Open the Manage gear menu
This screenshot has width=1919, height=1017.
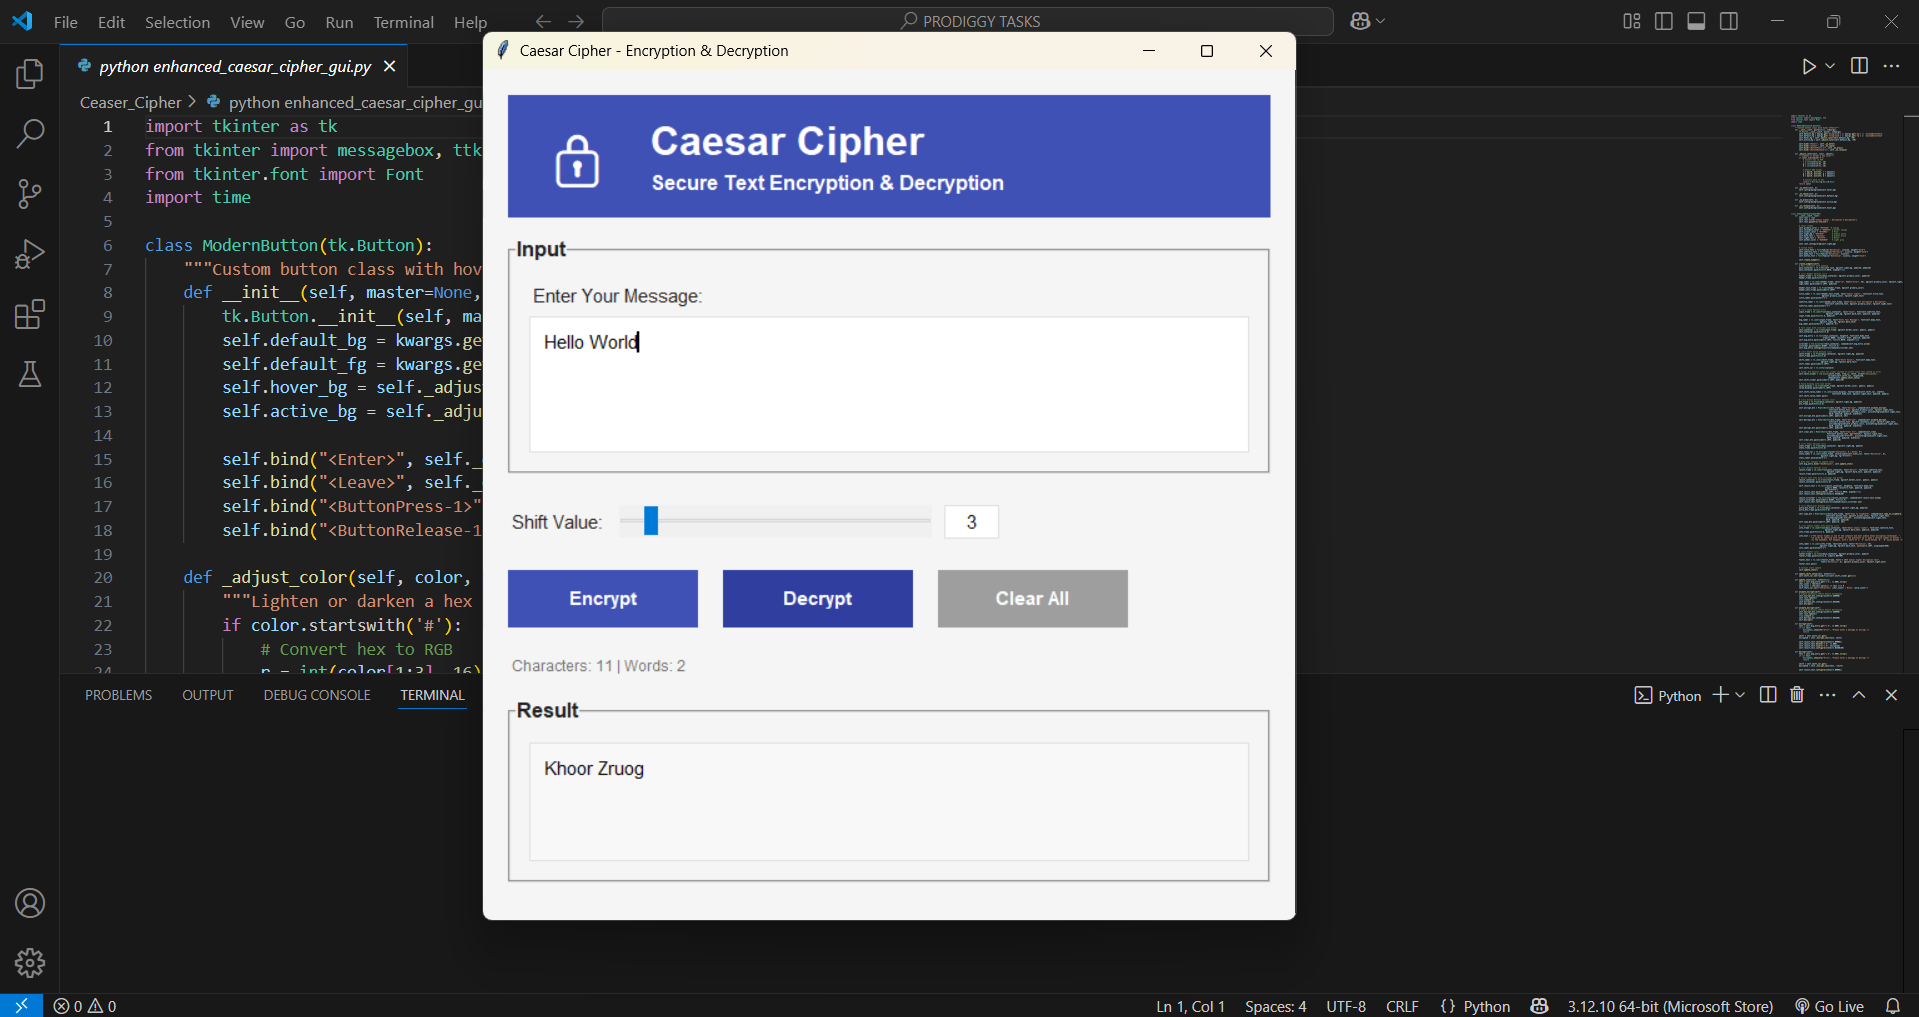point(30,962)
